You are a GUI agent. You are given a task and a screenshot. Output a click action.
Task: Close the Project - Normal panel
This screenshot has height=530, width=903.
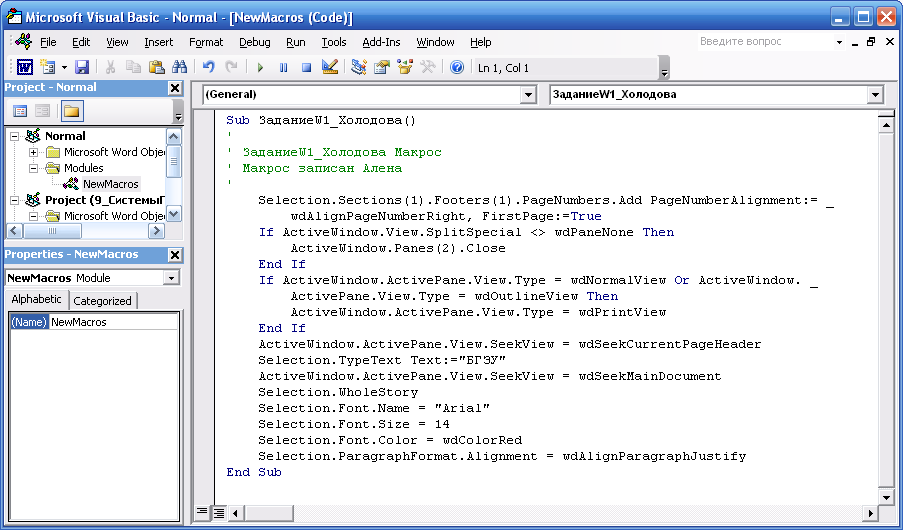pyautogui.click(x=174, y=88)
